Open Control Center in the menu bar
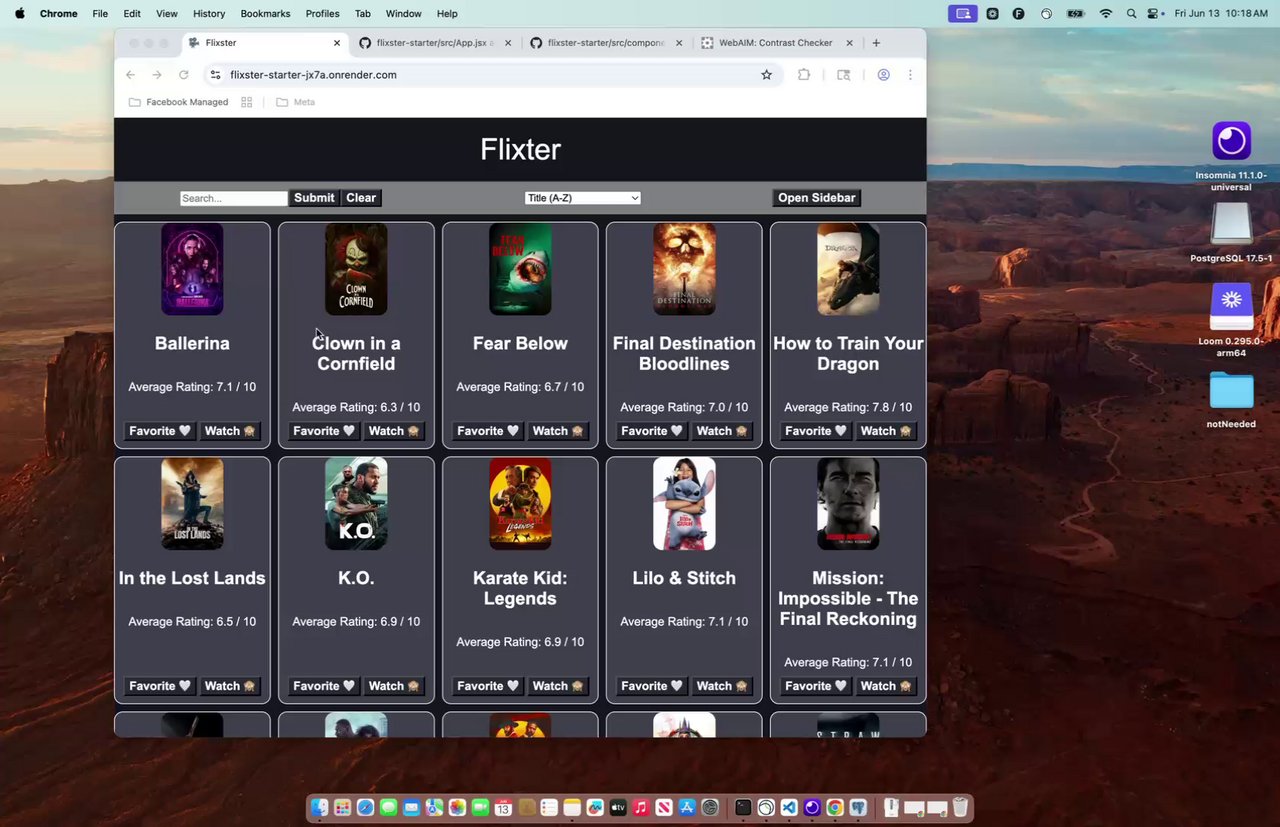This screenshot has width=1280, height=827. pos(1153,14)
